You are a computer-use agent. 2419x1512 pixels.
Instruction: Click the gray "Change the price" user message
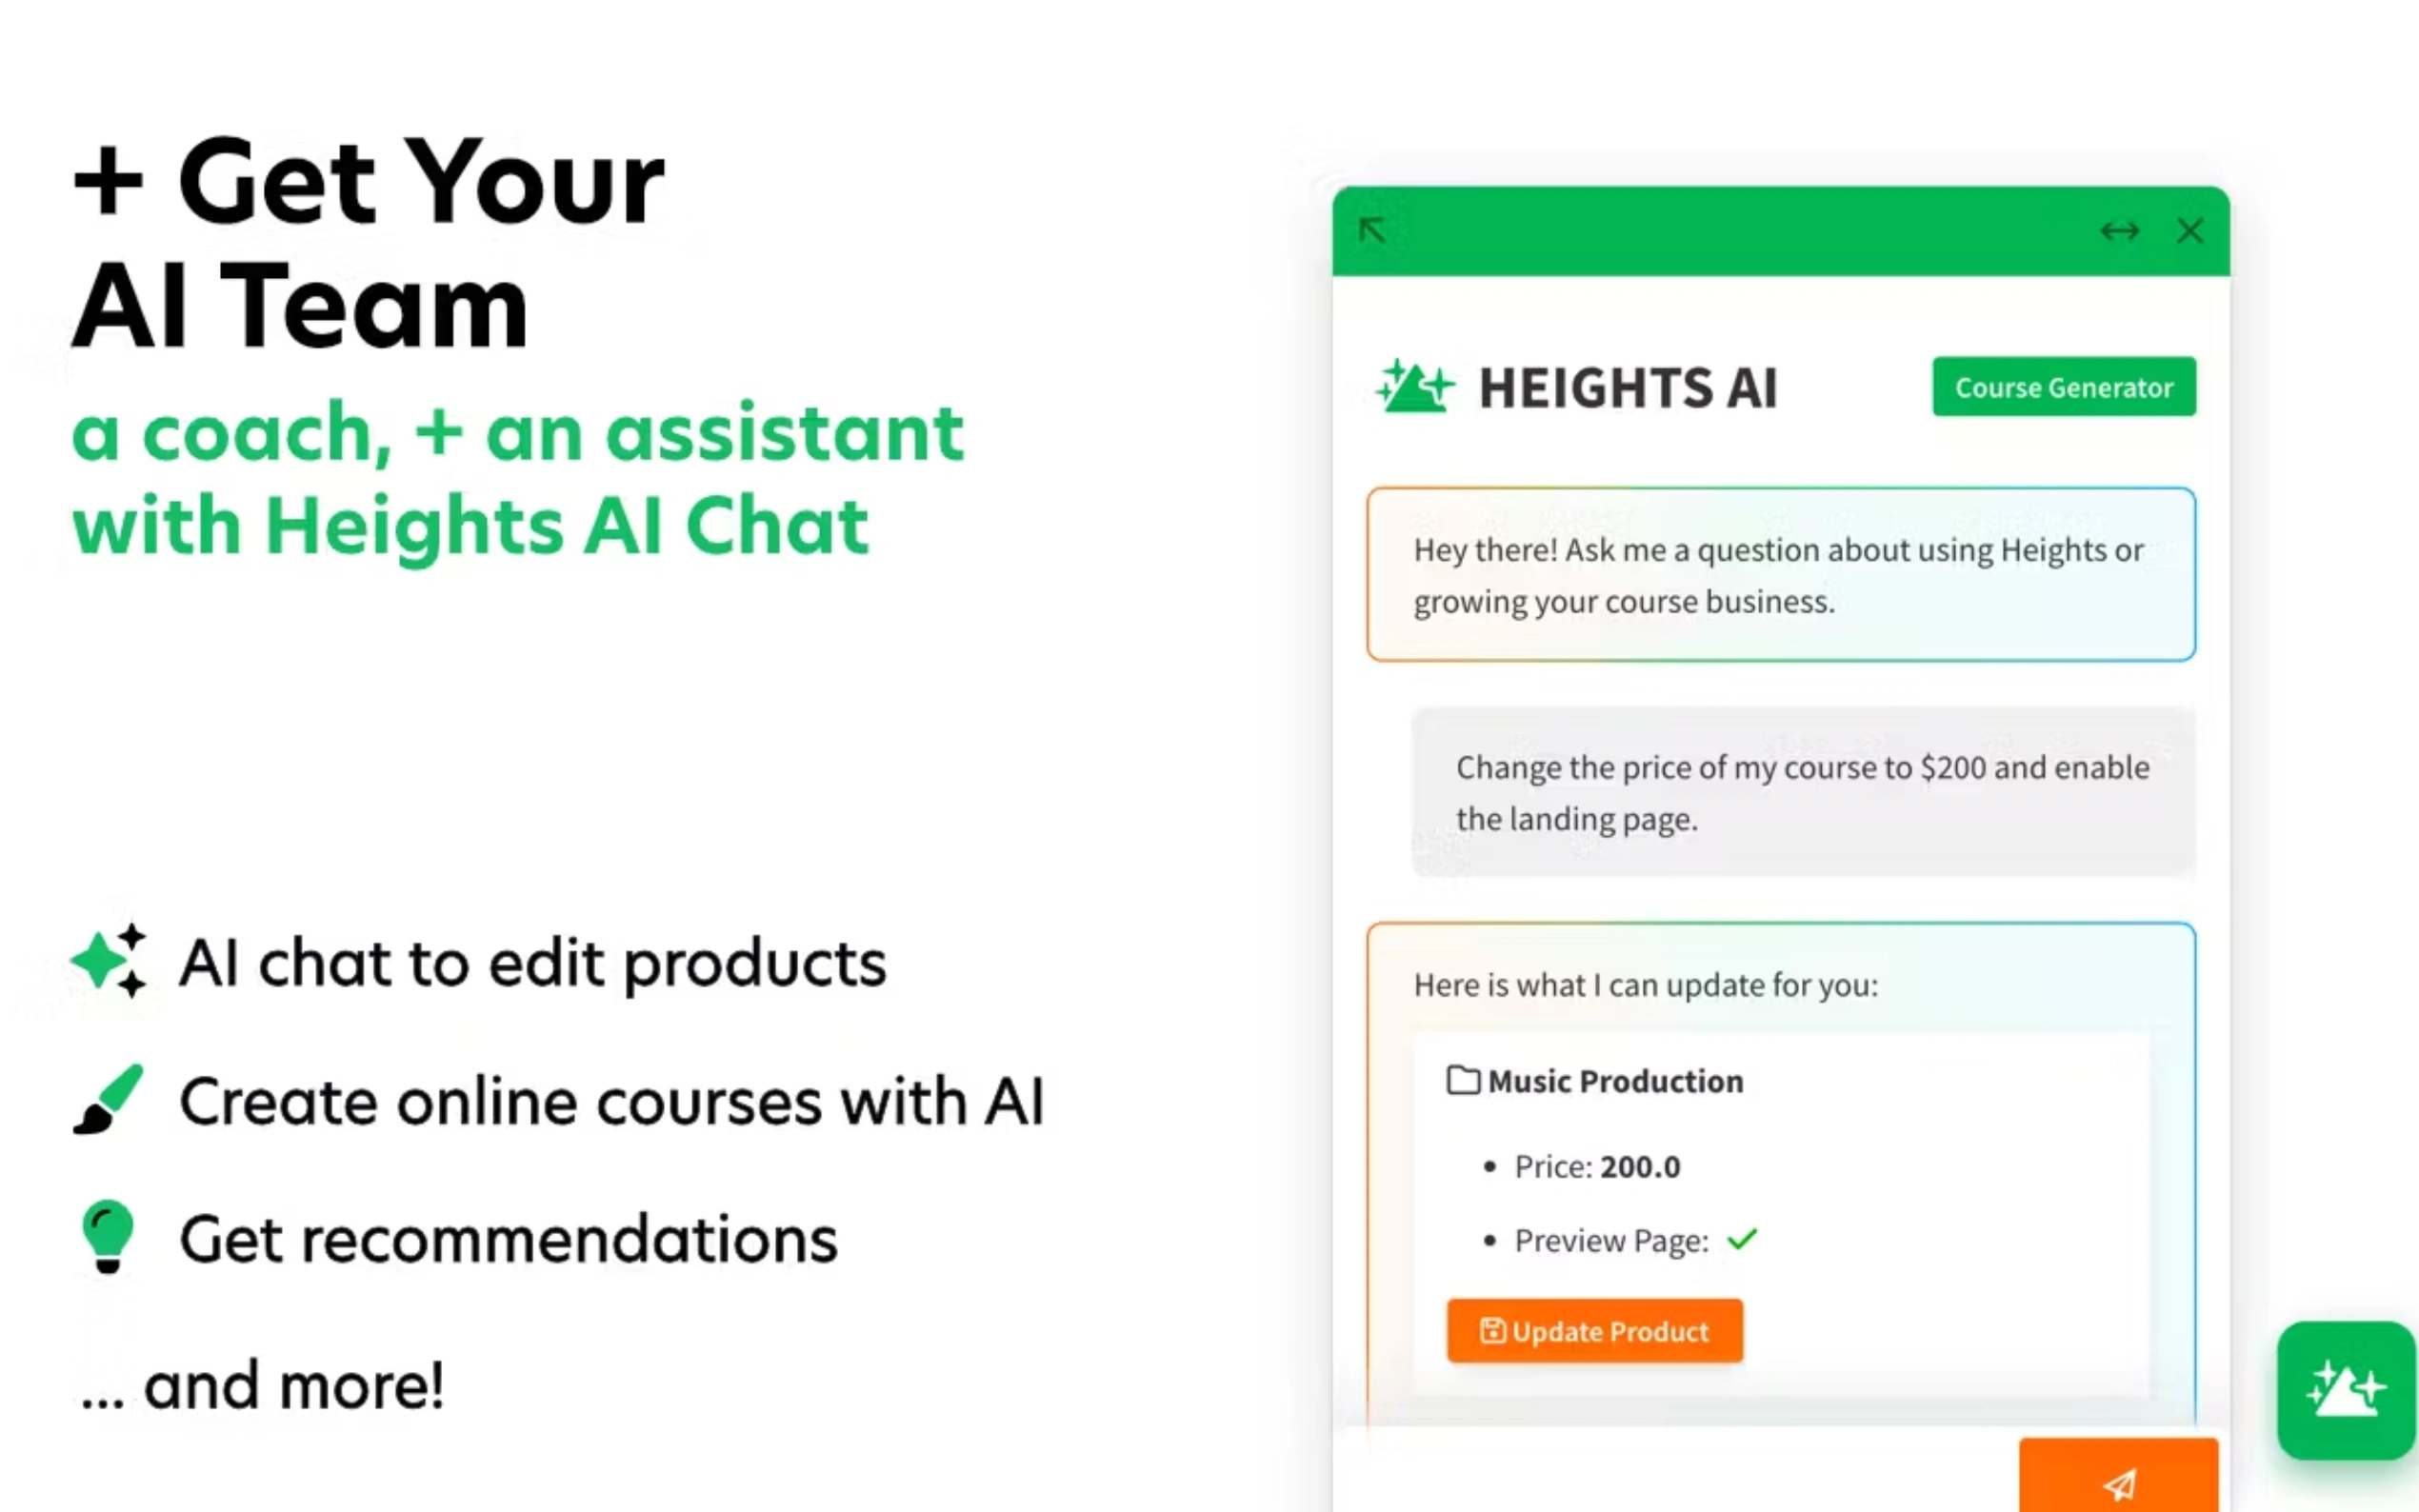click(1802, 792)
